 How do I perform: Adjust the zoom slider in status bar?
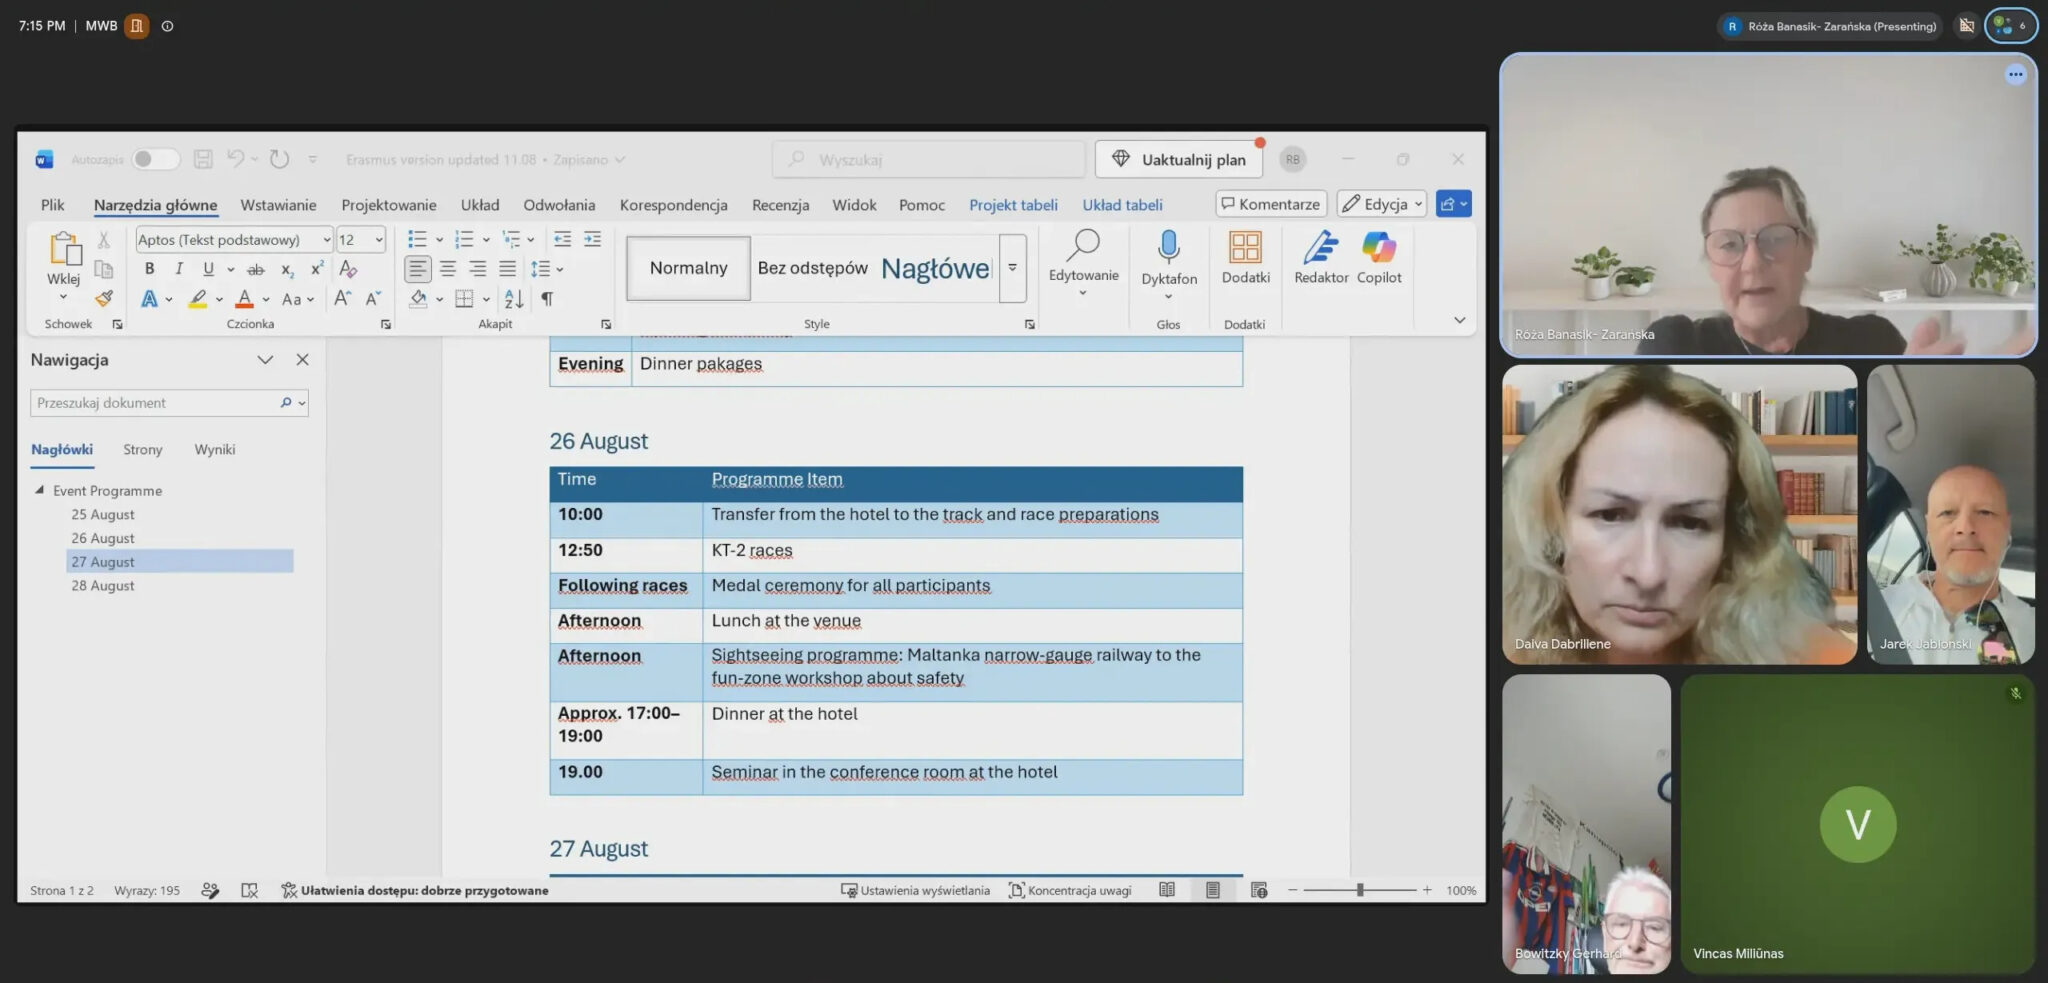1360,890
